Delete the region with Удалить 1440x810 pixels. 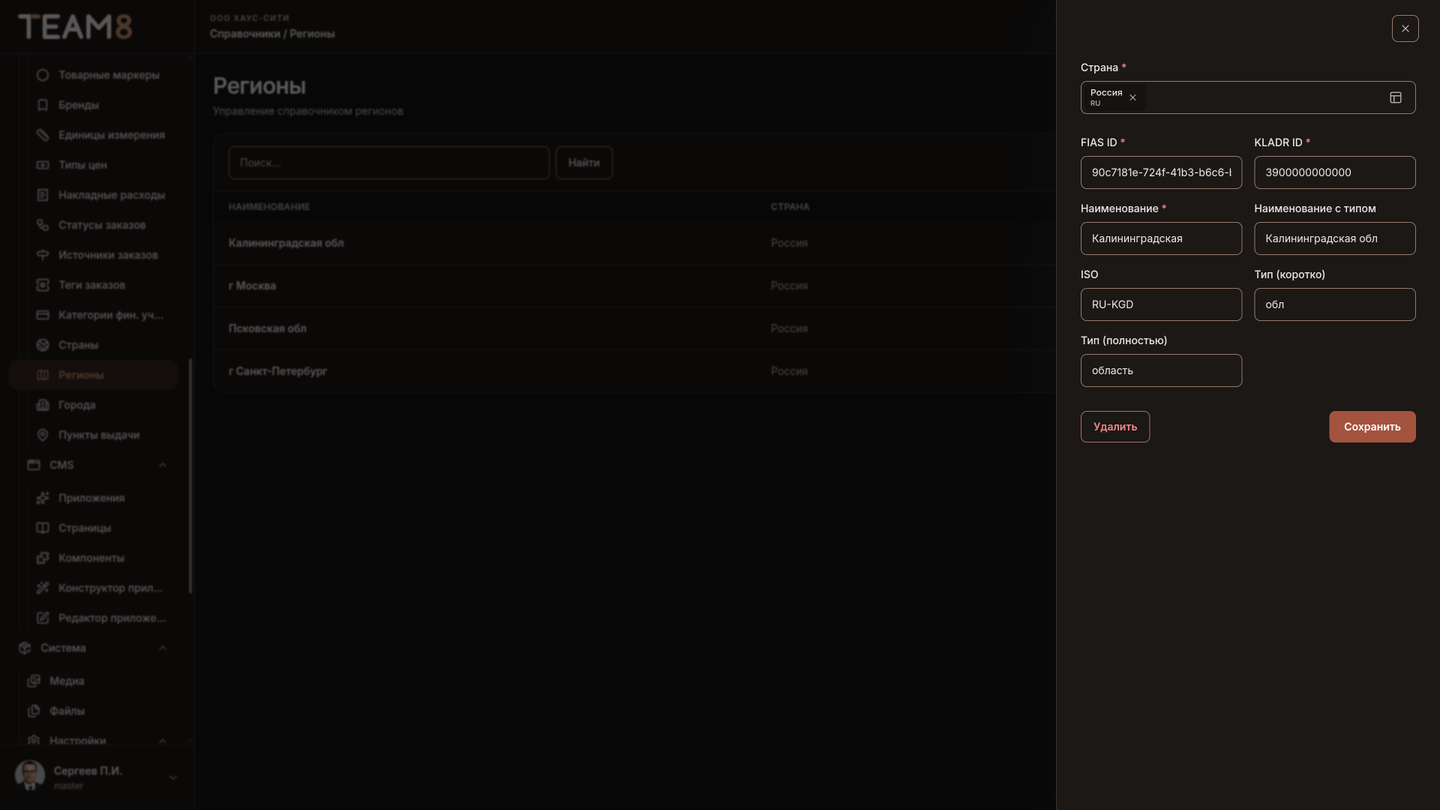[1115, 427]
